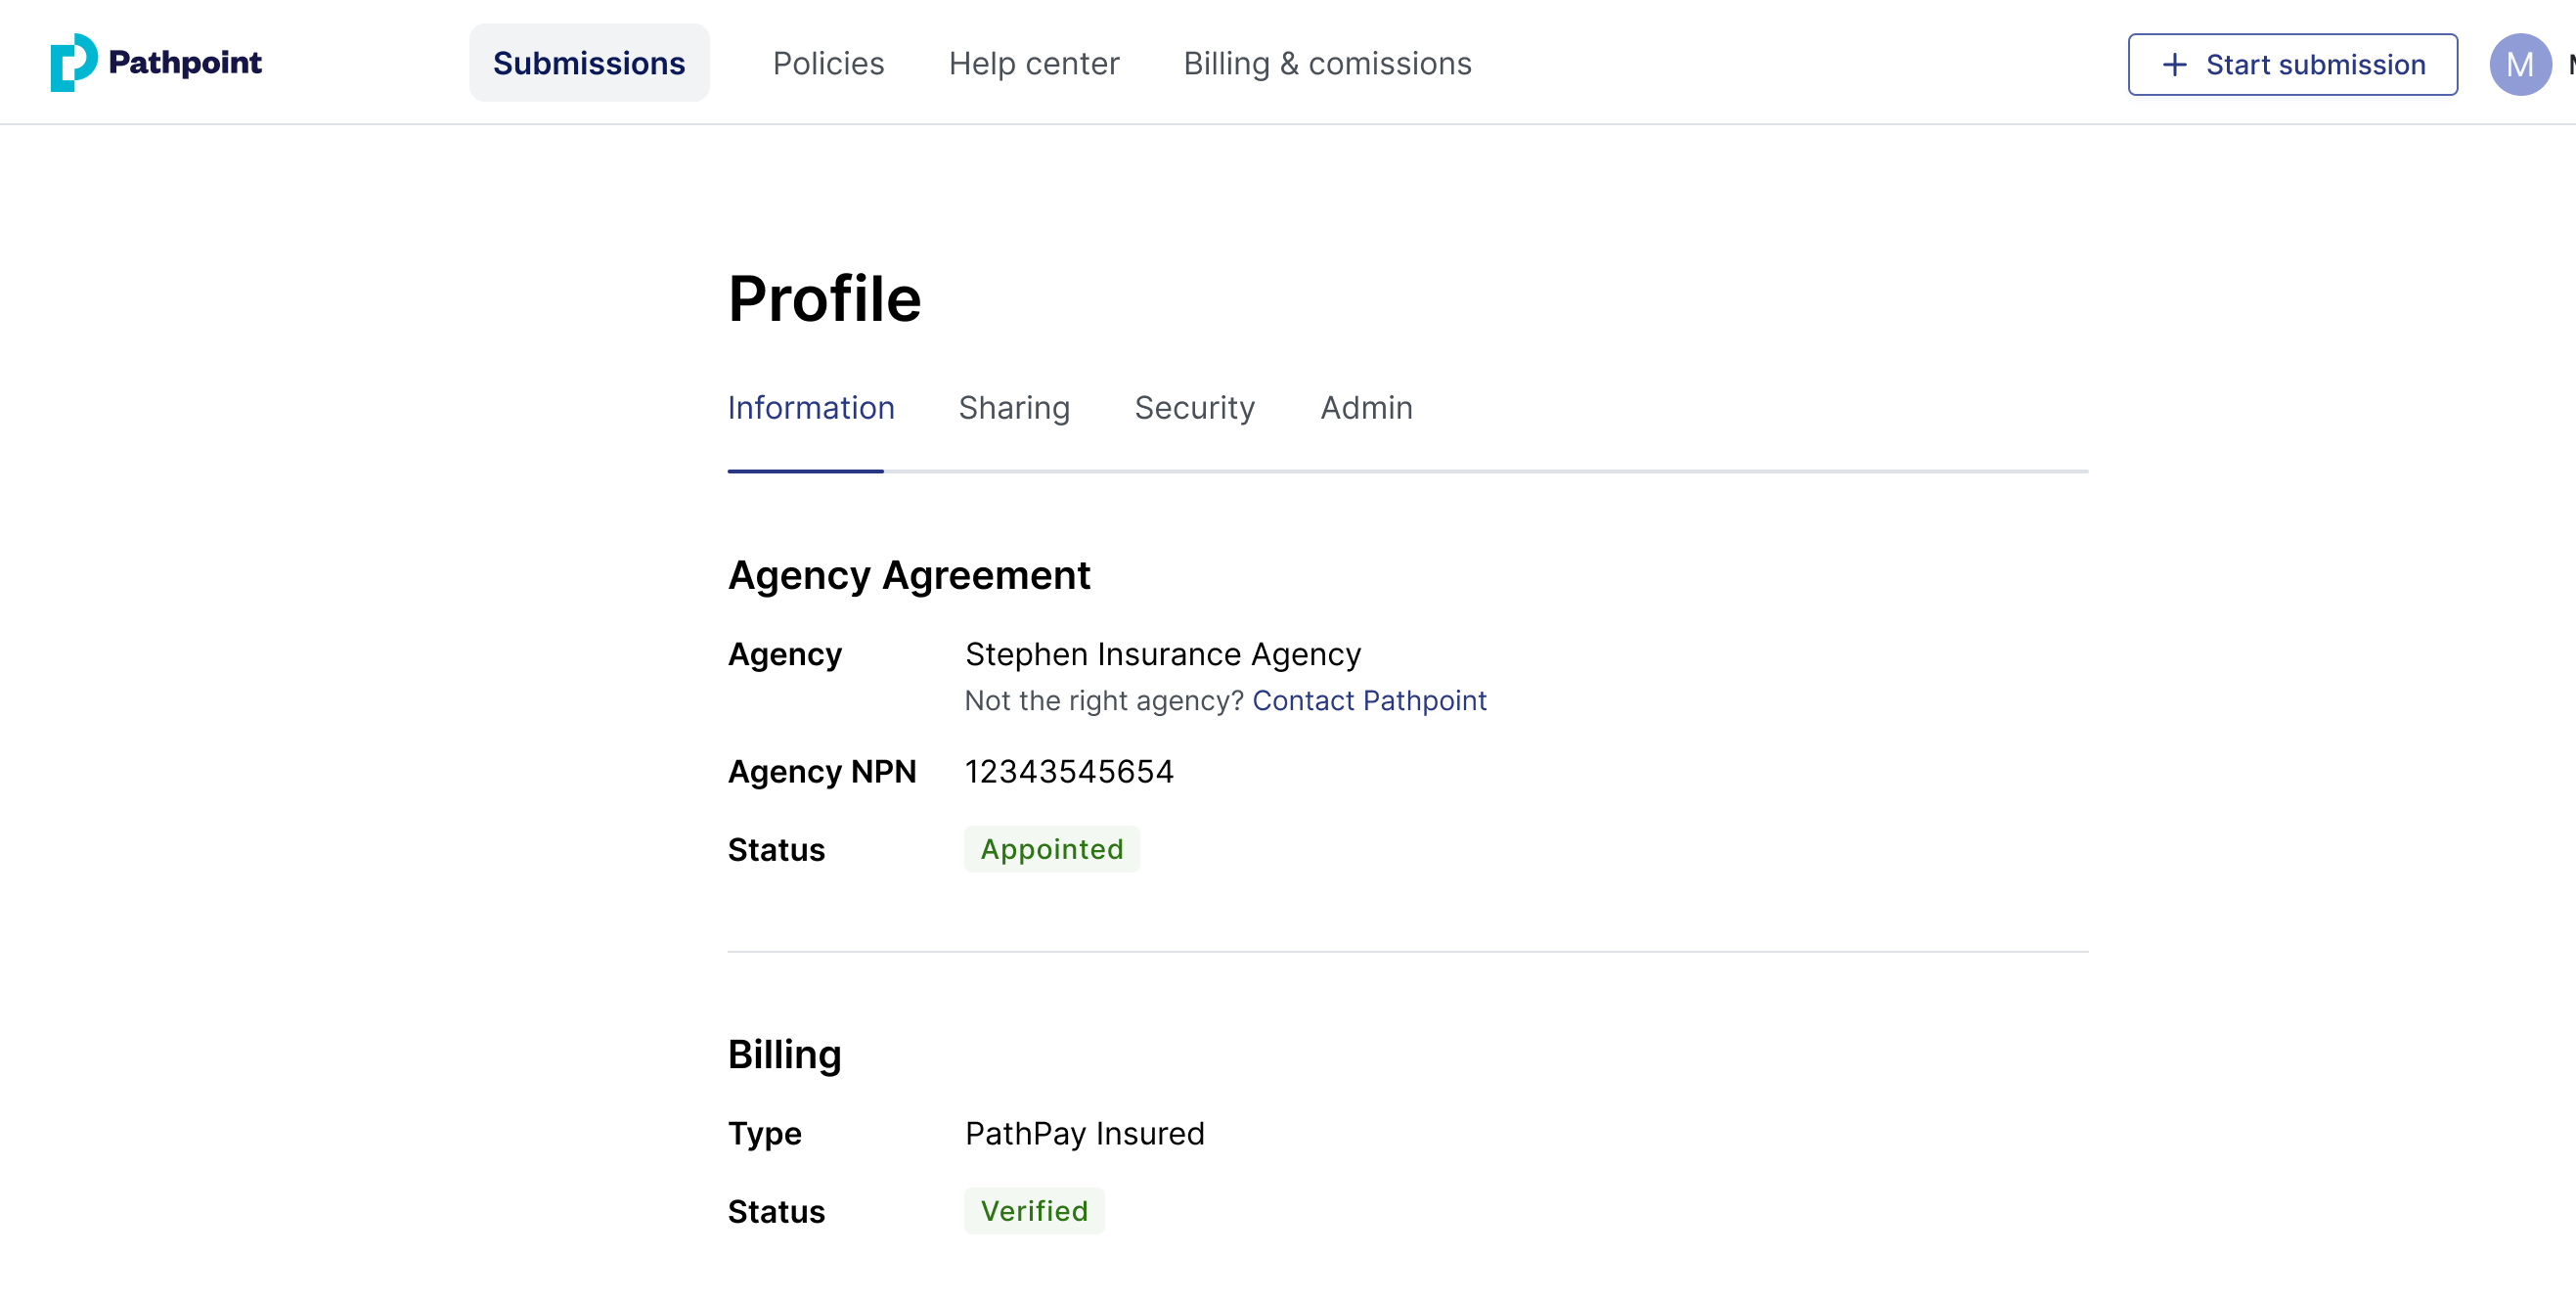Click the user avatar icon top right
This screenshot has width=2576, height=1301.
pyautogui.click(x=2514, y=63)
